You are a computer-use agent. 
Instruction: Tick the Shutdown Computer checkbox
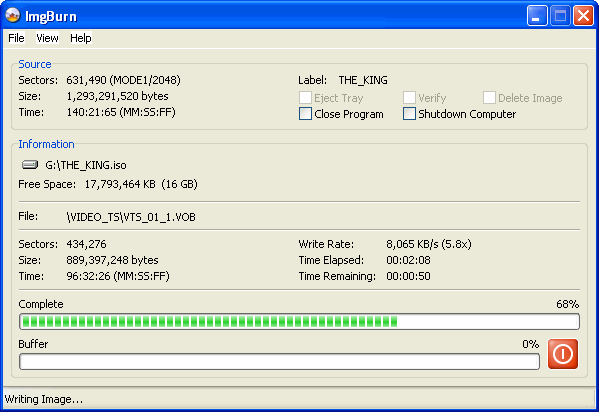pyautogui.click(x=409, y=114)
